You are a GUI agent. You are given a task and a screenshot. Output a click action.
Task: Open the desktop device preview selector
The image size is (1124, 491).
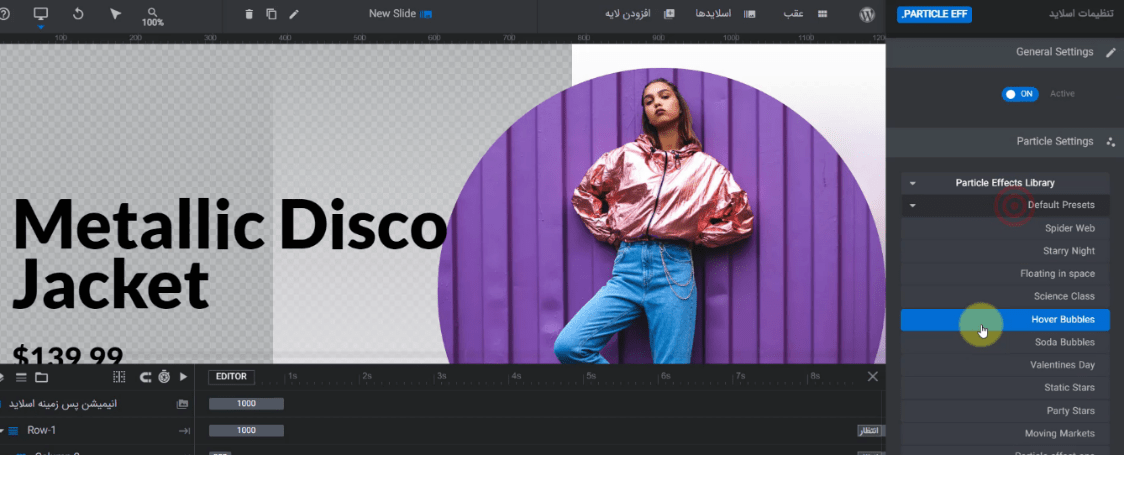[41, 14]
